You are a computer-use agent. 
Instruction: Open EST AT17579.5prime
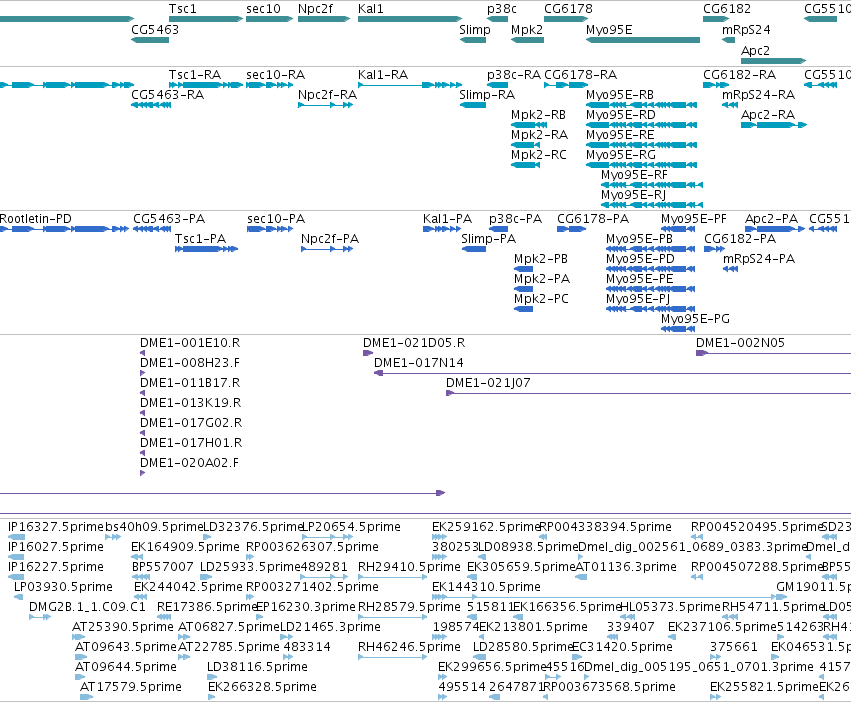tap(131, 687)
